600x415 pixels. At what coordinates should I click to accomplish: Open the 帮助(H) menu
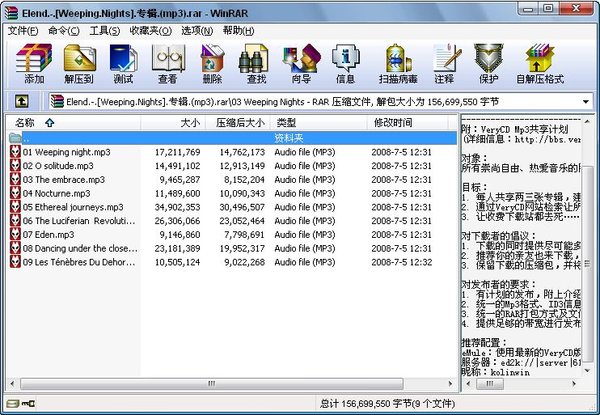coord(238,31)
